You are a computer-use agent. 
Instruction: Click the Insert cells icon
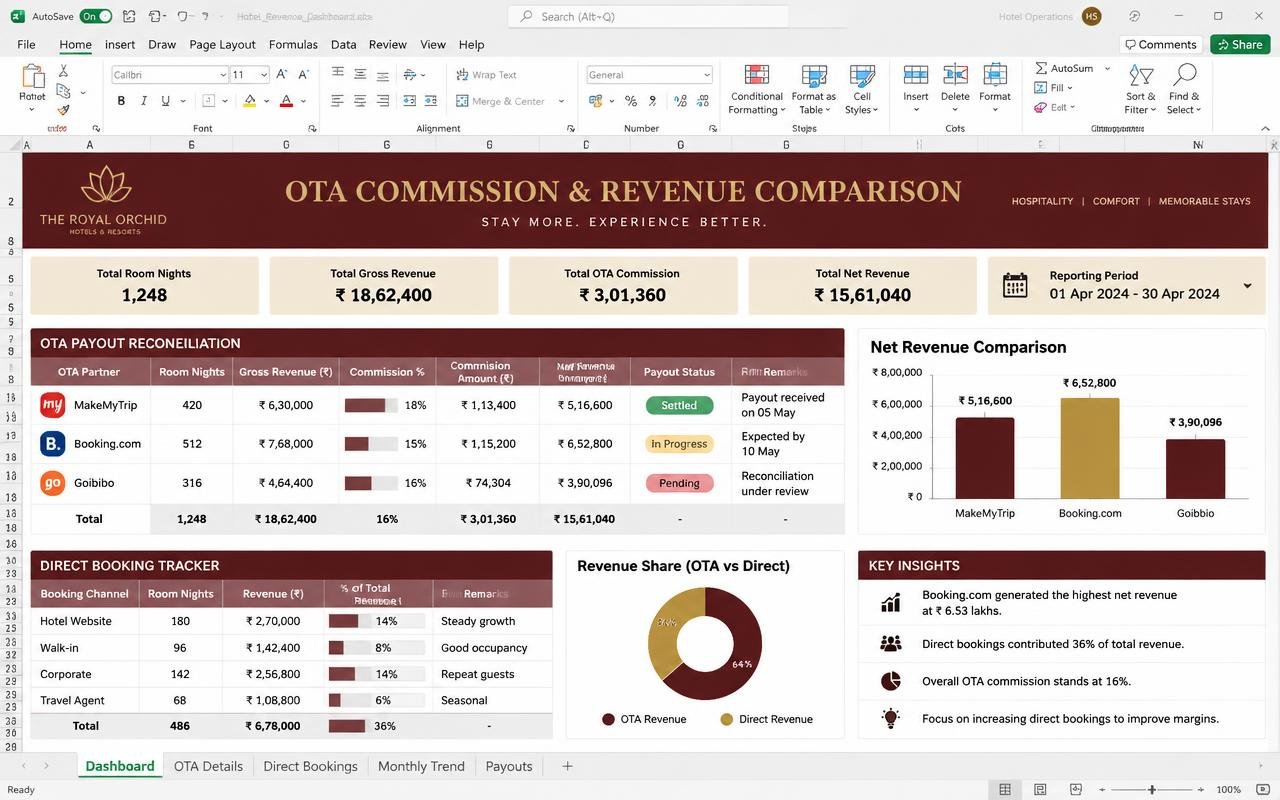pyautogui.click(x=915, y=76)
